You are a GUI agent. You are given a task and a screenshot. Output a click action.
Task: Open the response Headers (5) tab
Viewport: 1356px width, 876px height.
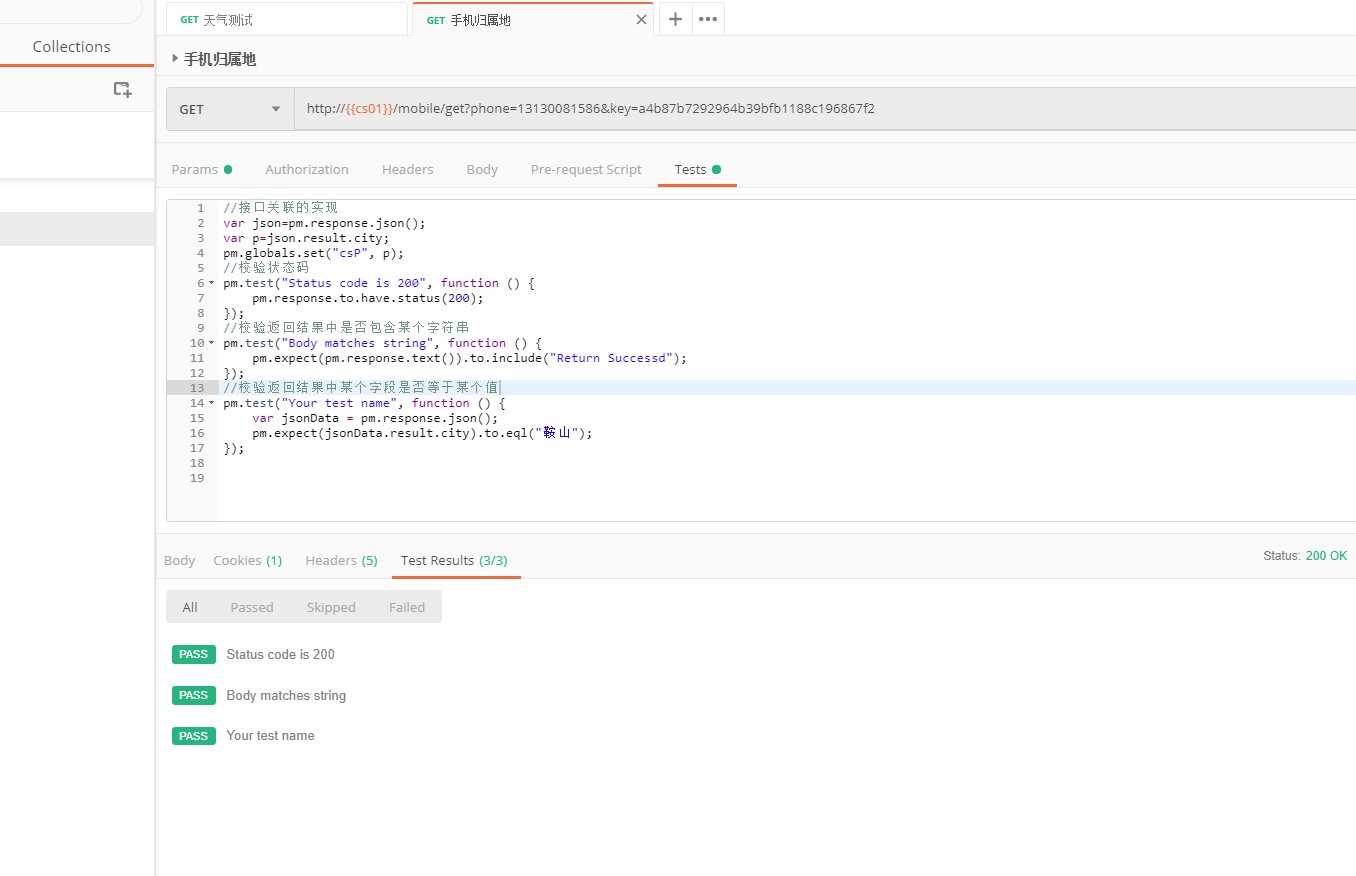click(x=341, y=560)
